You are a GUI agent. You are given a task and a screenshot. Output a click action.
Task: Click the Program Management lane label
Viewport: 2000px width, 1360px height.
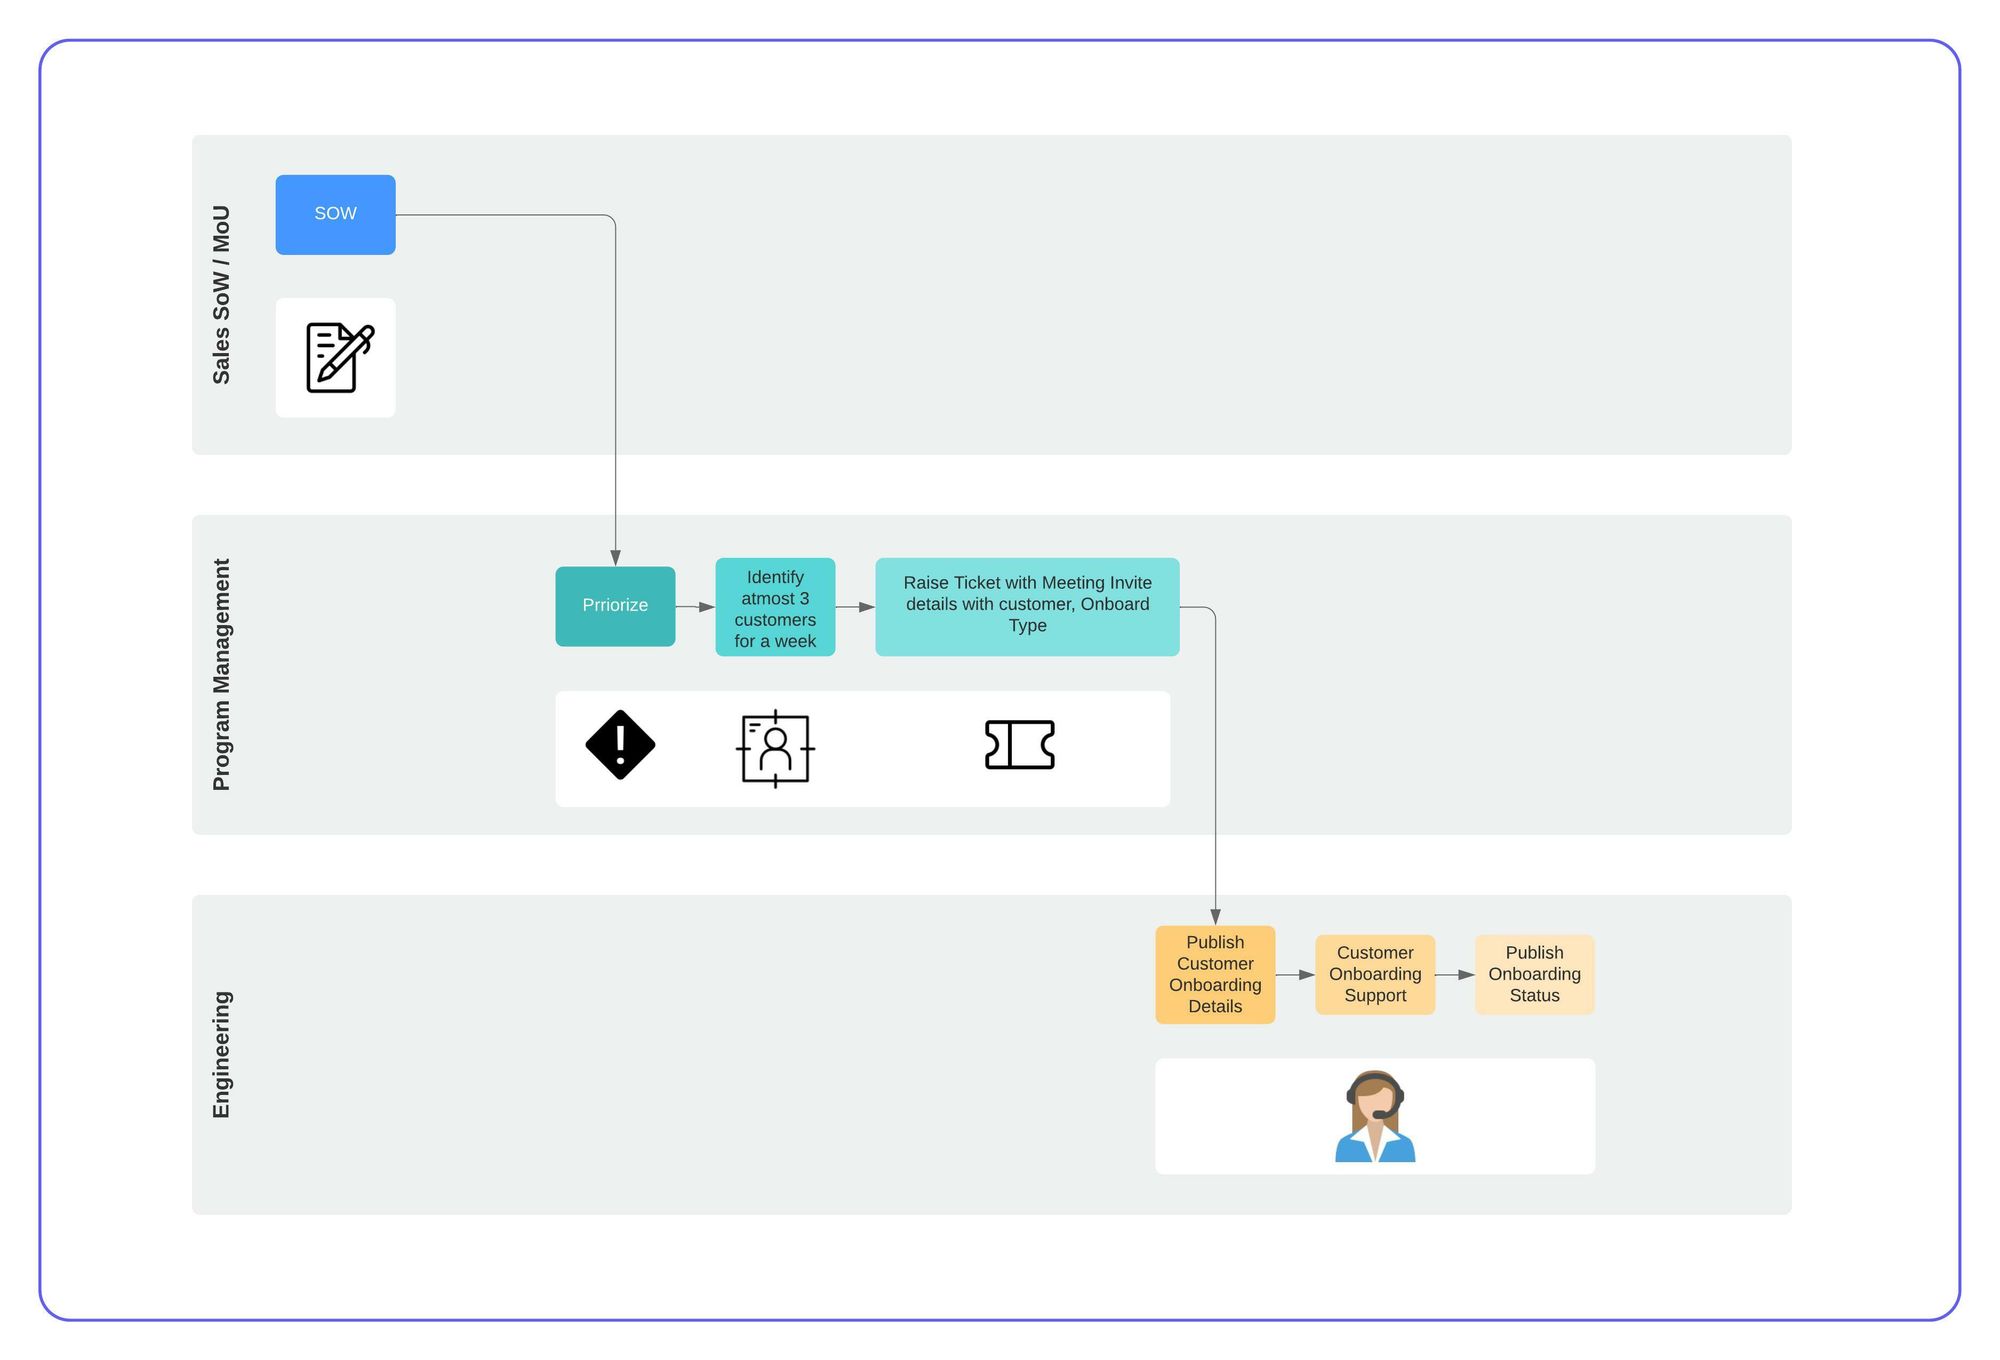pos(221,675)
